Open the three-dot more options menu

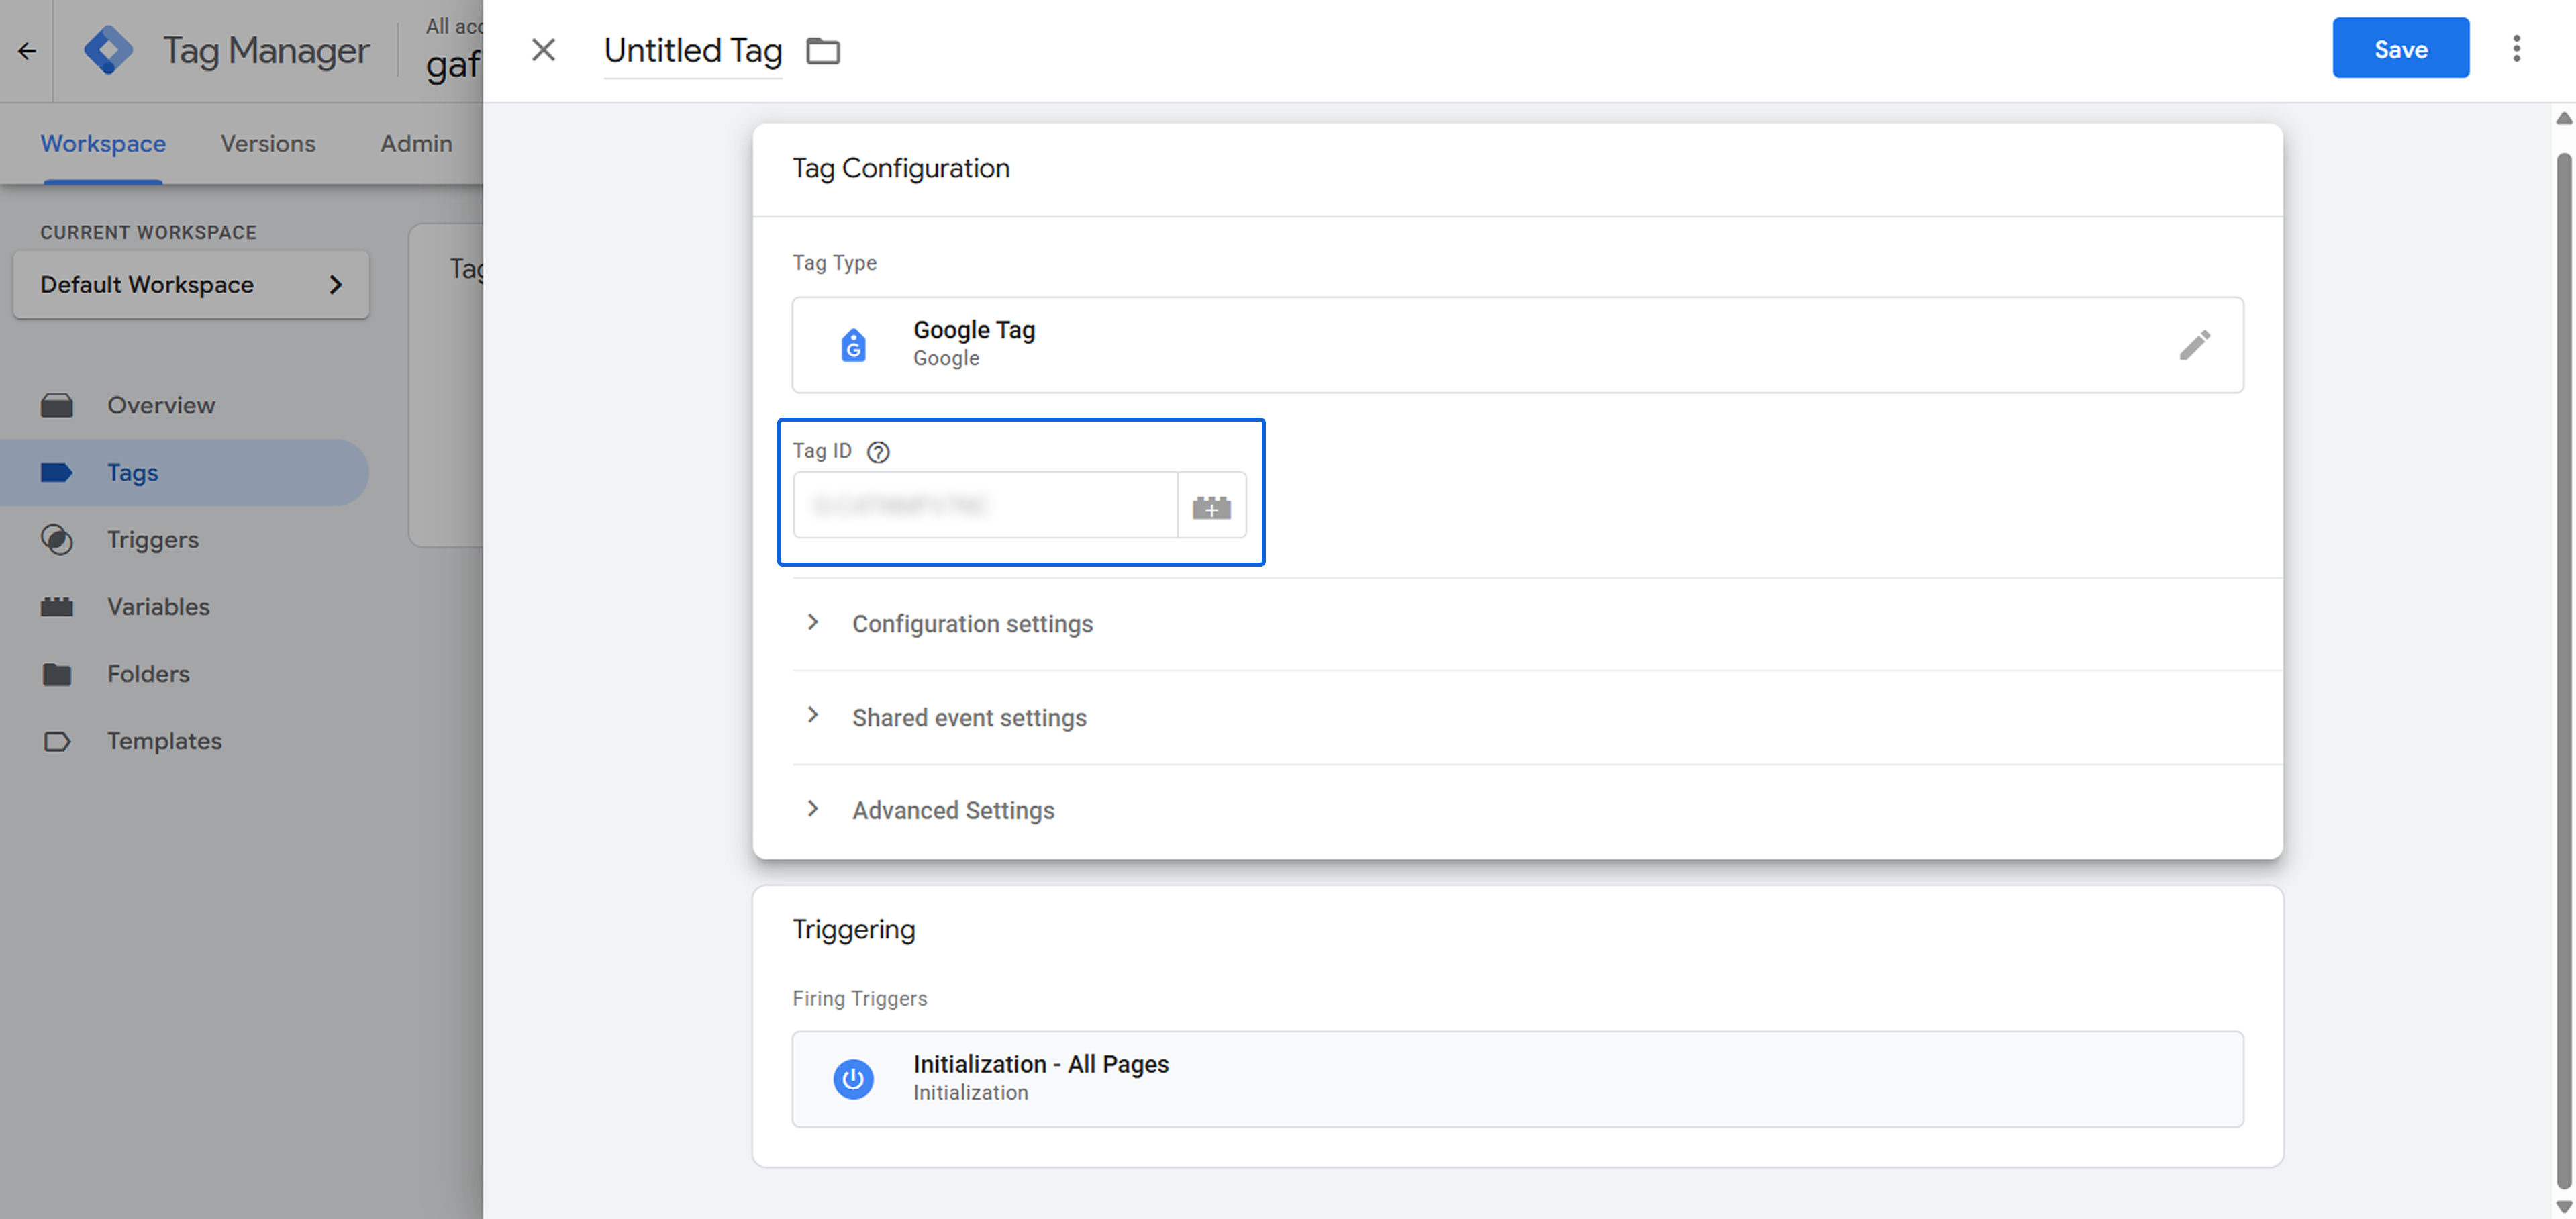(2516, 48)
